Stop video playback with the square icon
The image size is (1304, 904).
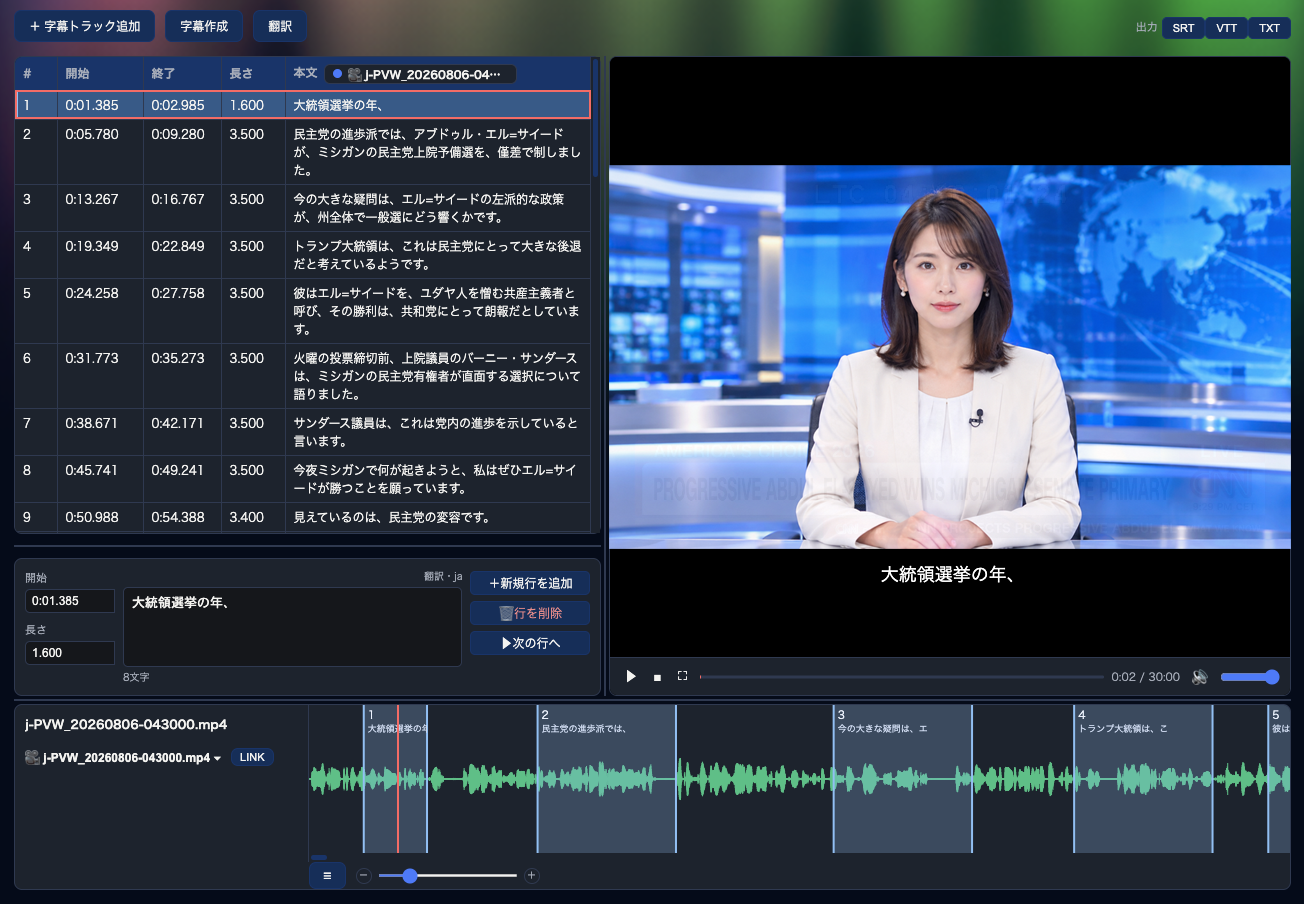point(657,677)
